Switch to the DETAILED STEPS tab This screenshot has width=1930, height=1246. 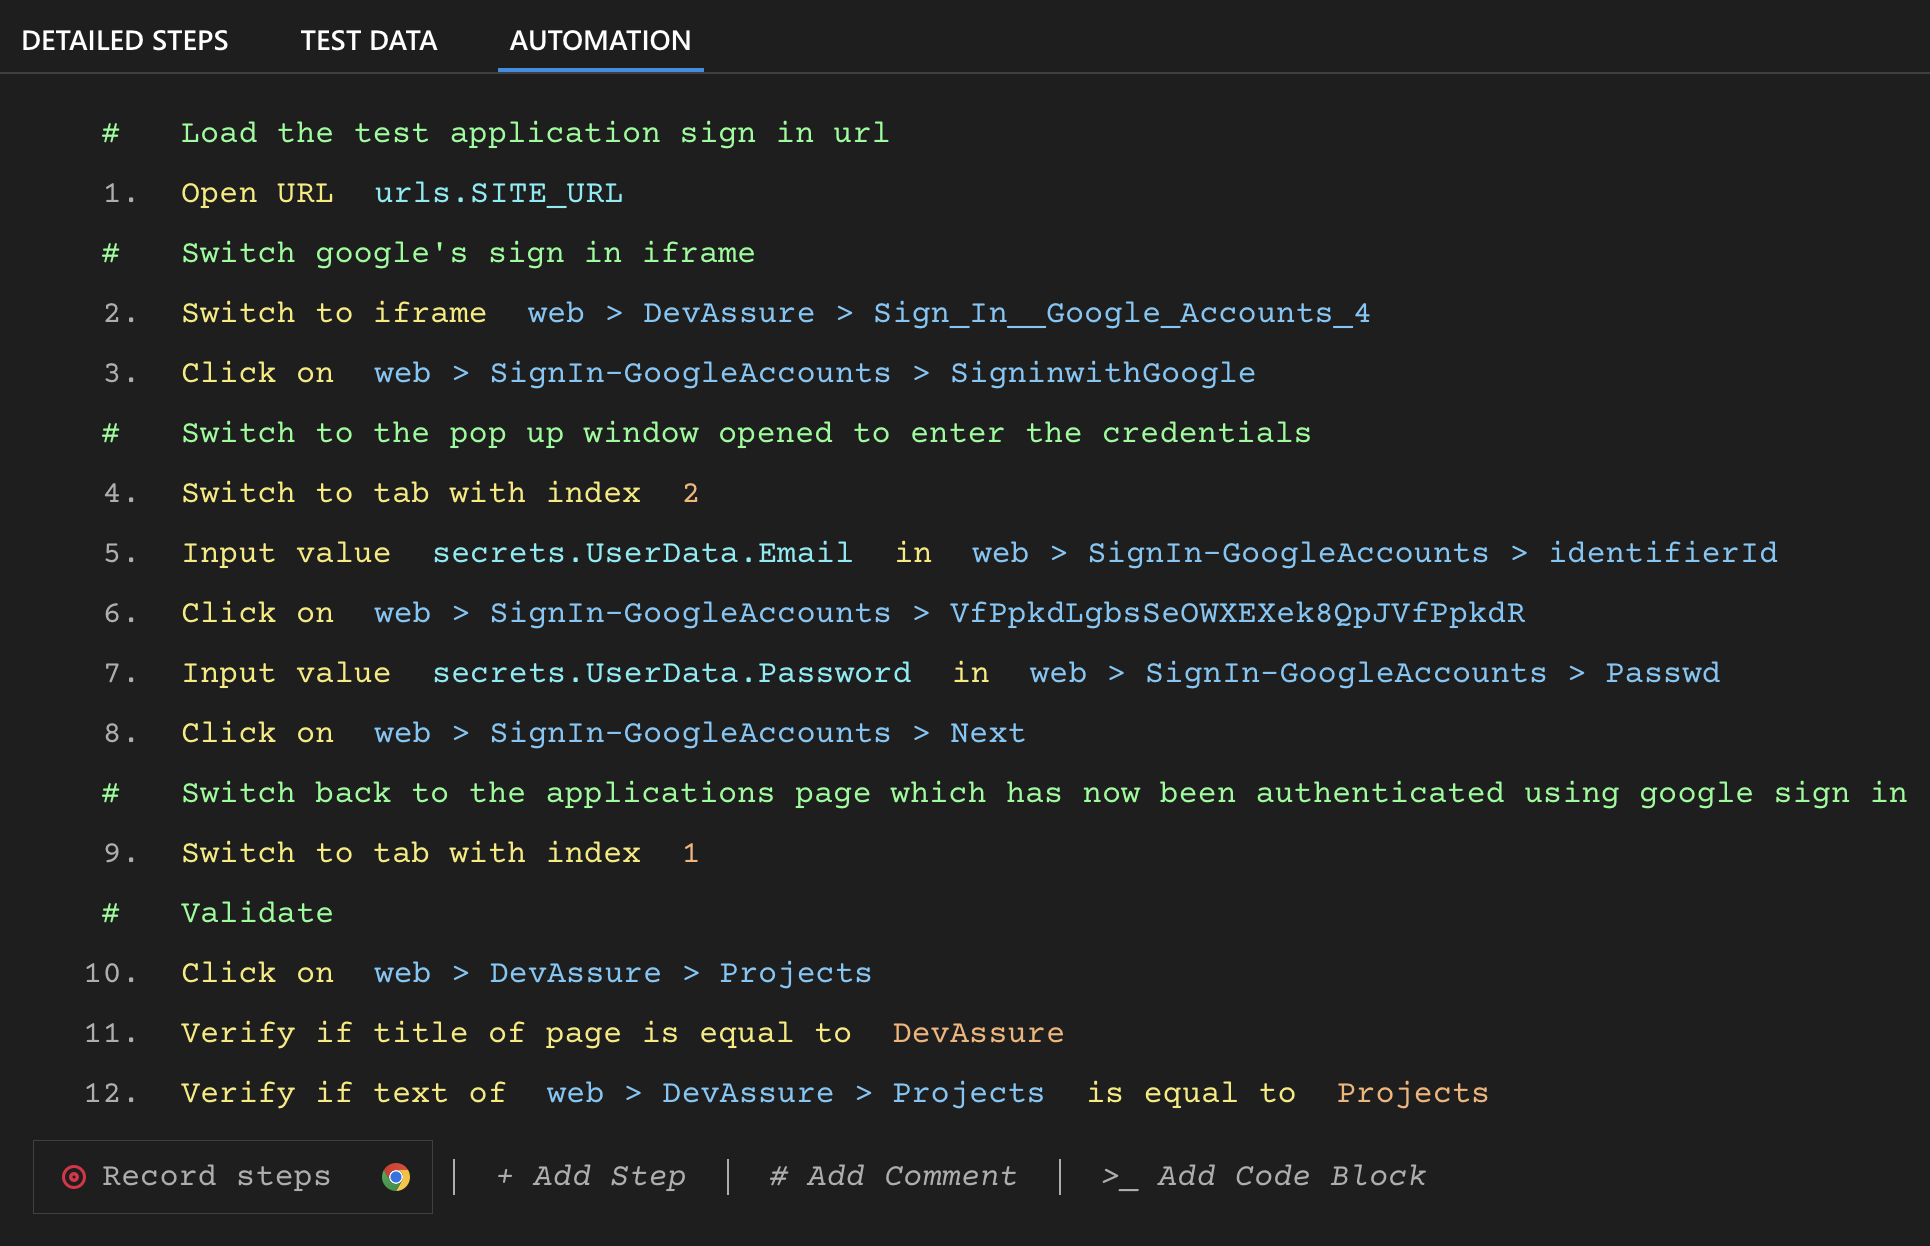(x=126, y=40)
